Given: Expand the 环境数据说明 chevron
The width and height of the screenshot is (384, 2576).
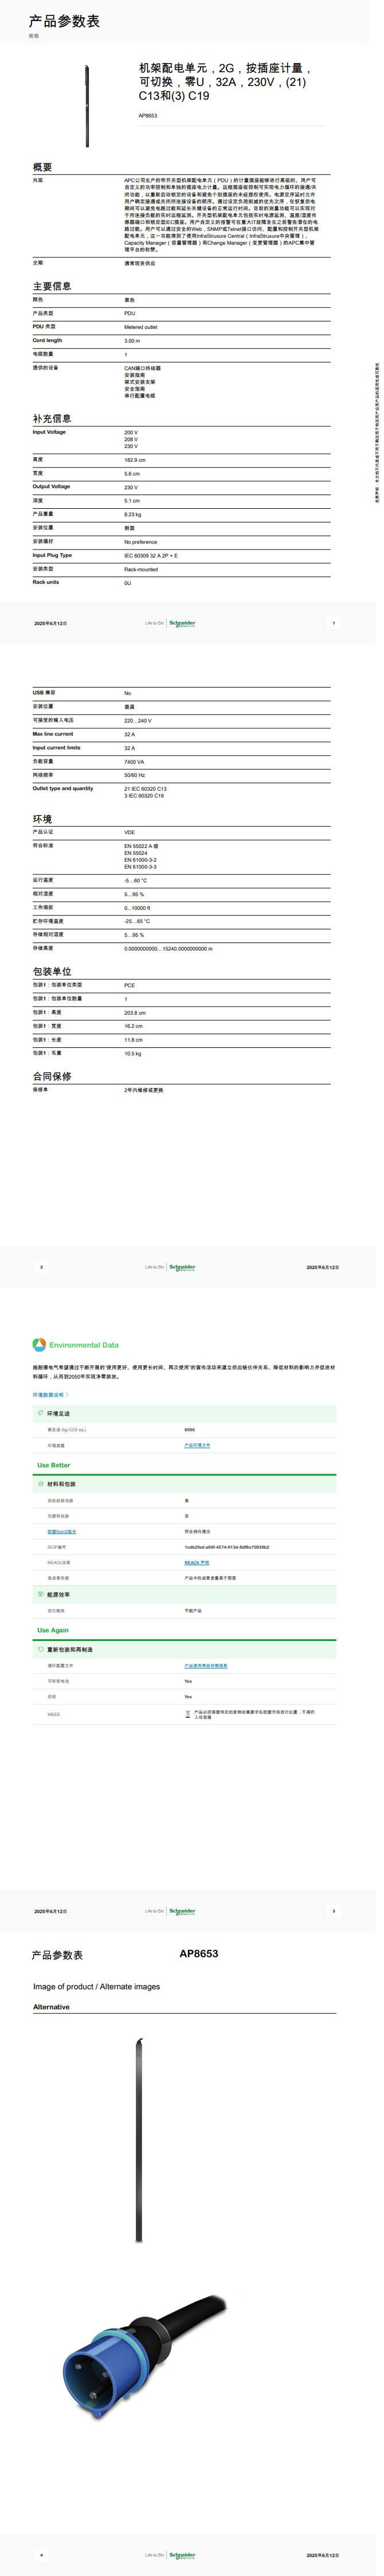Looking at the screenshot, I should pyautogui.click(x=67, y=1395).
